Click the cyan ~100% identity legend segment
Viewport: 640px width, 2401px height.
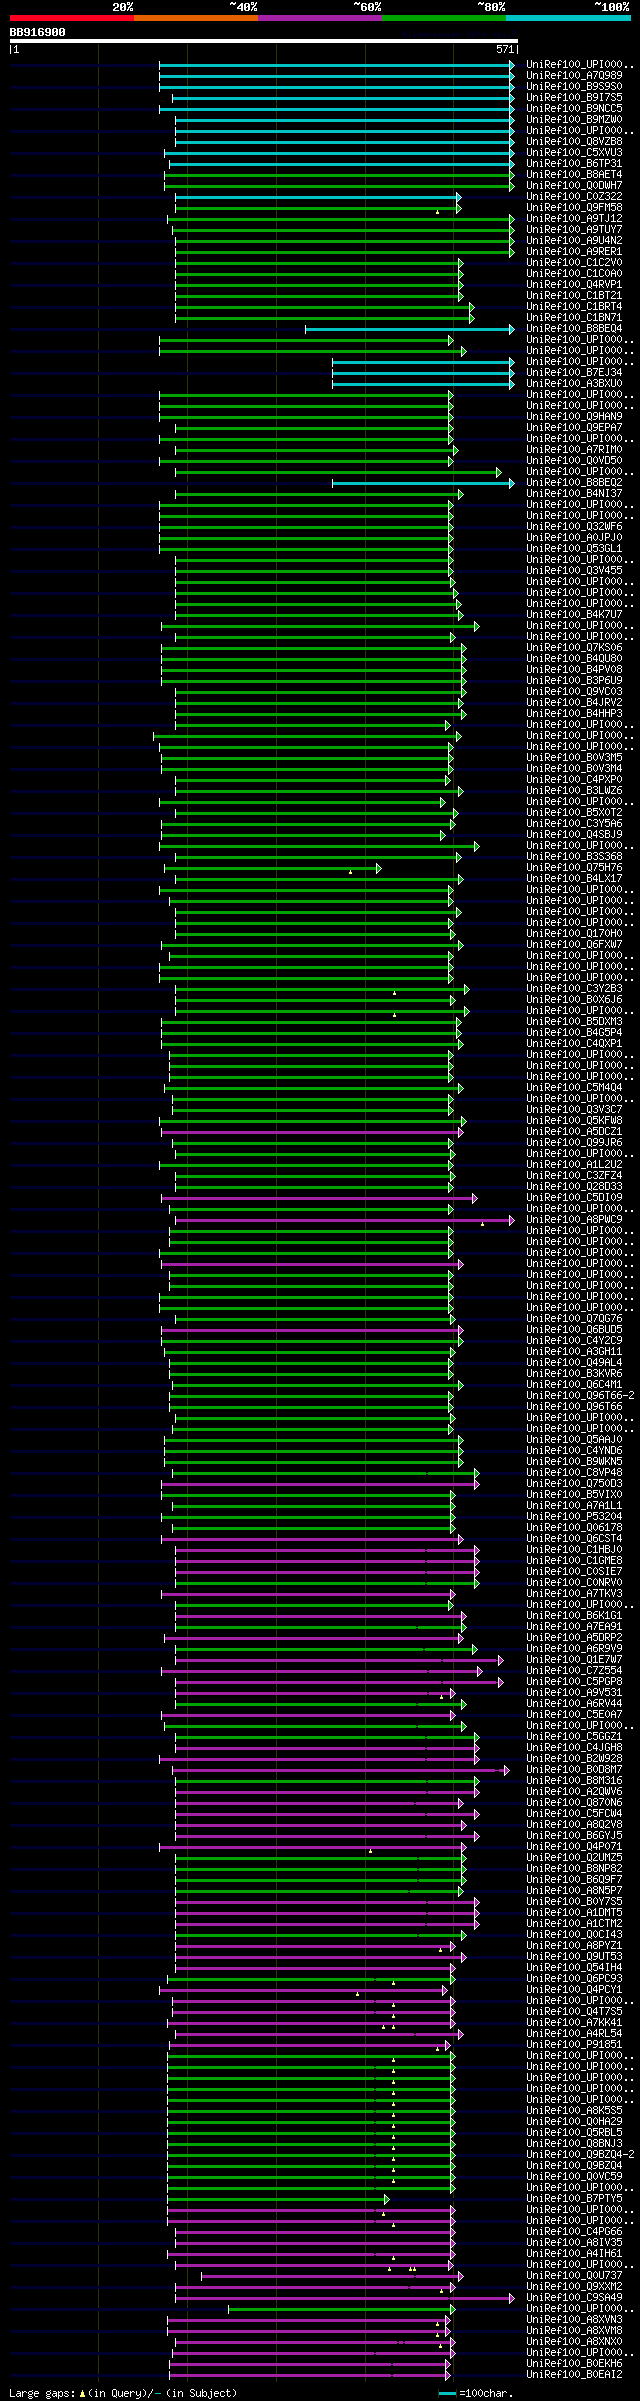[568, 18]
